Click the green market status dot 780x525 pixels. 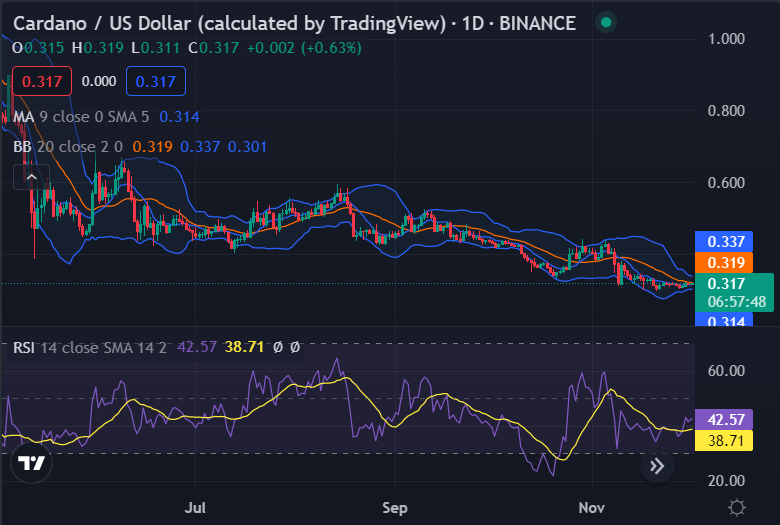pos(605,22)
